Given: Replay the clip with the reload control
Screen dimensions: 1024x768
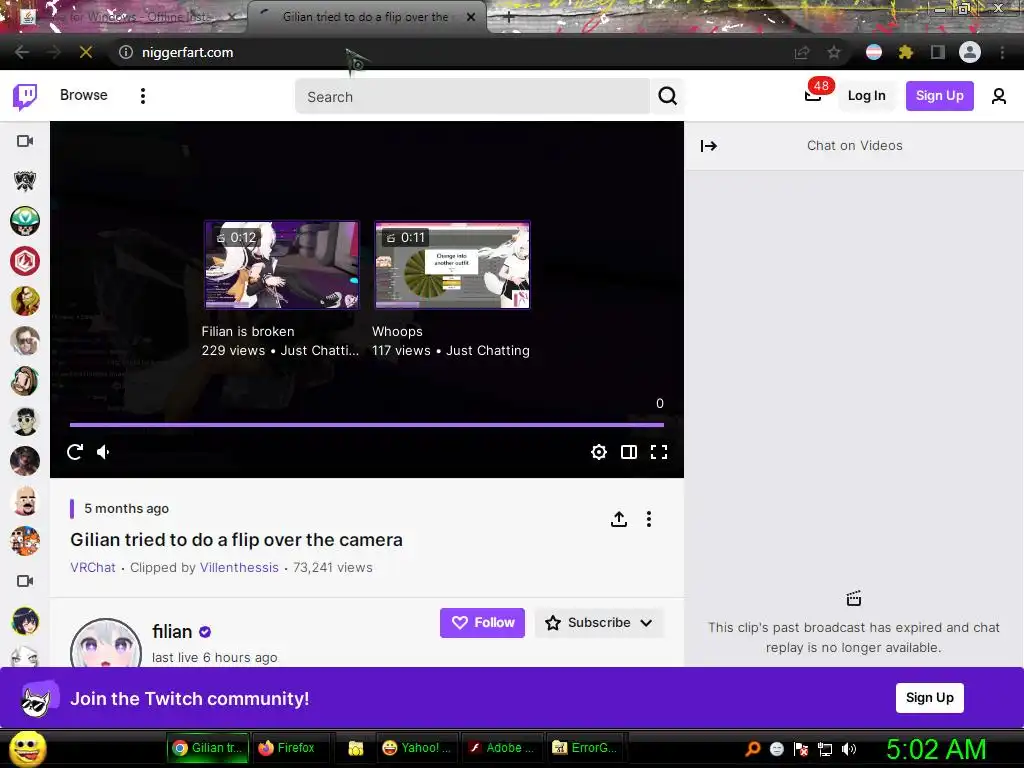Looking at the screenshot, I should pyautogui.click(x=75, y=452).
